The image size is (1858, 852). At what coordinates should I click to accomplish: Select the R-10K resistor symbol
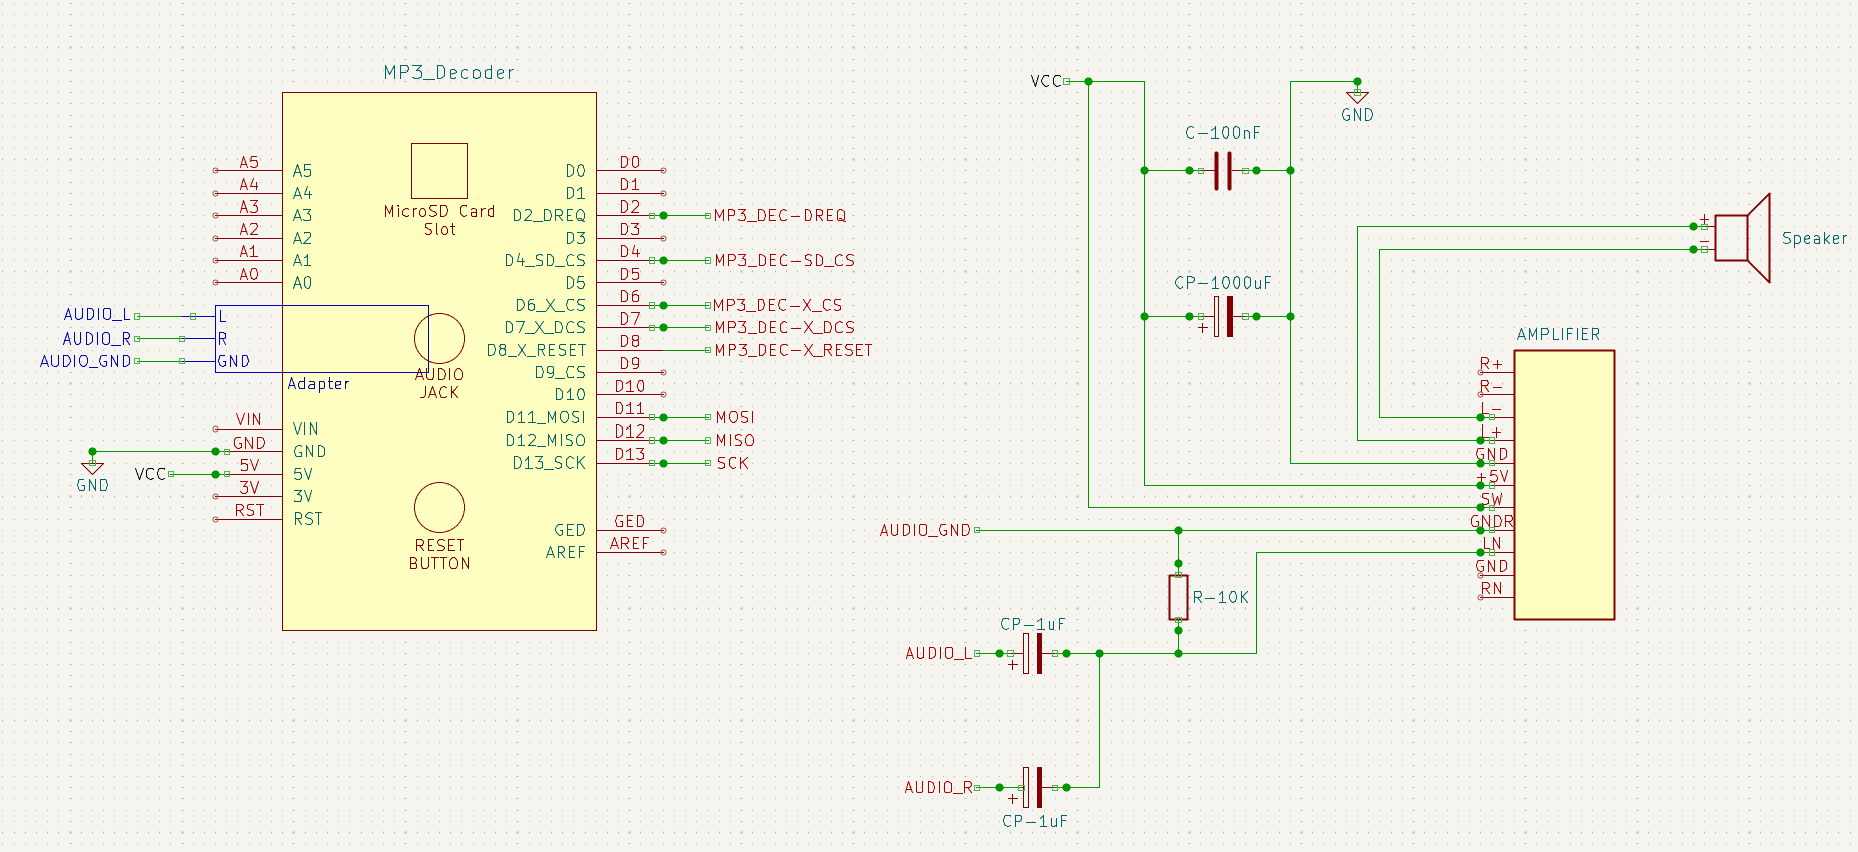(x=1179, y=597)
